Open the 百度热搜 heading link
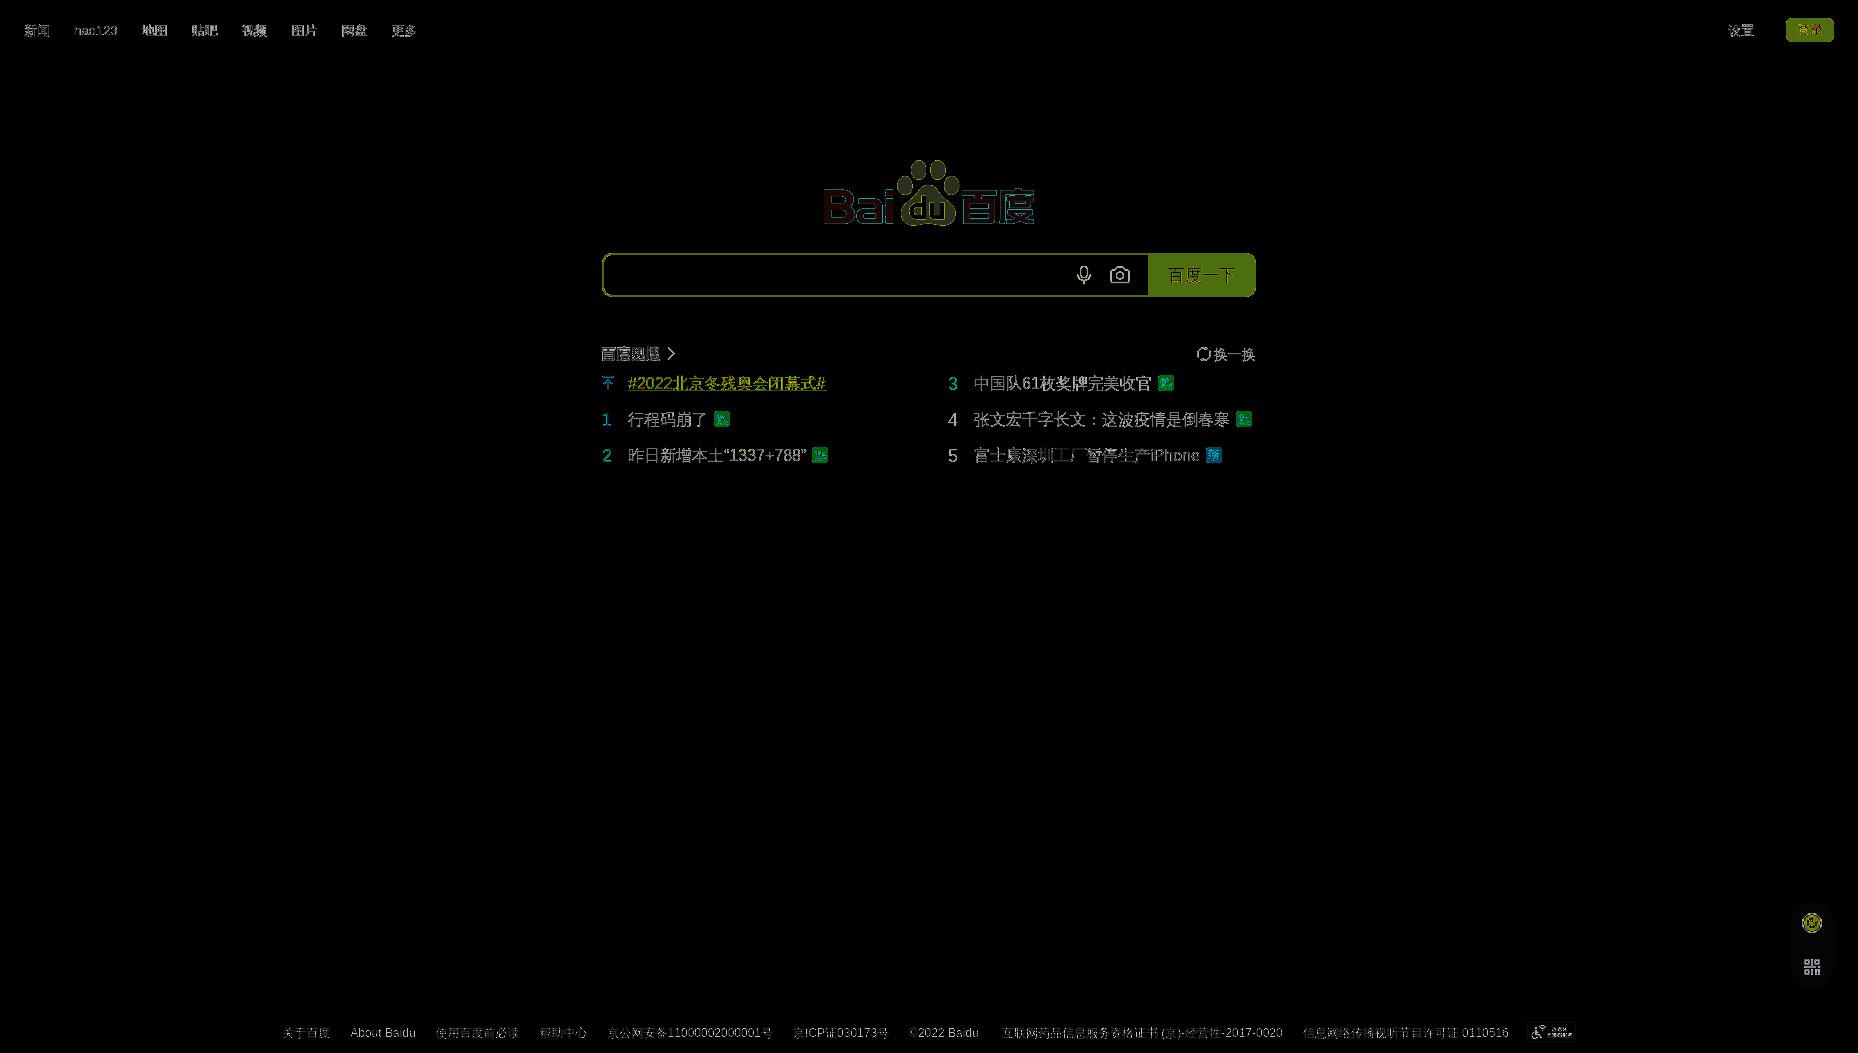The image size is (1858, 1053). (x=631, y=354)
